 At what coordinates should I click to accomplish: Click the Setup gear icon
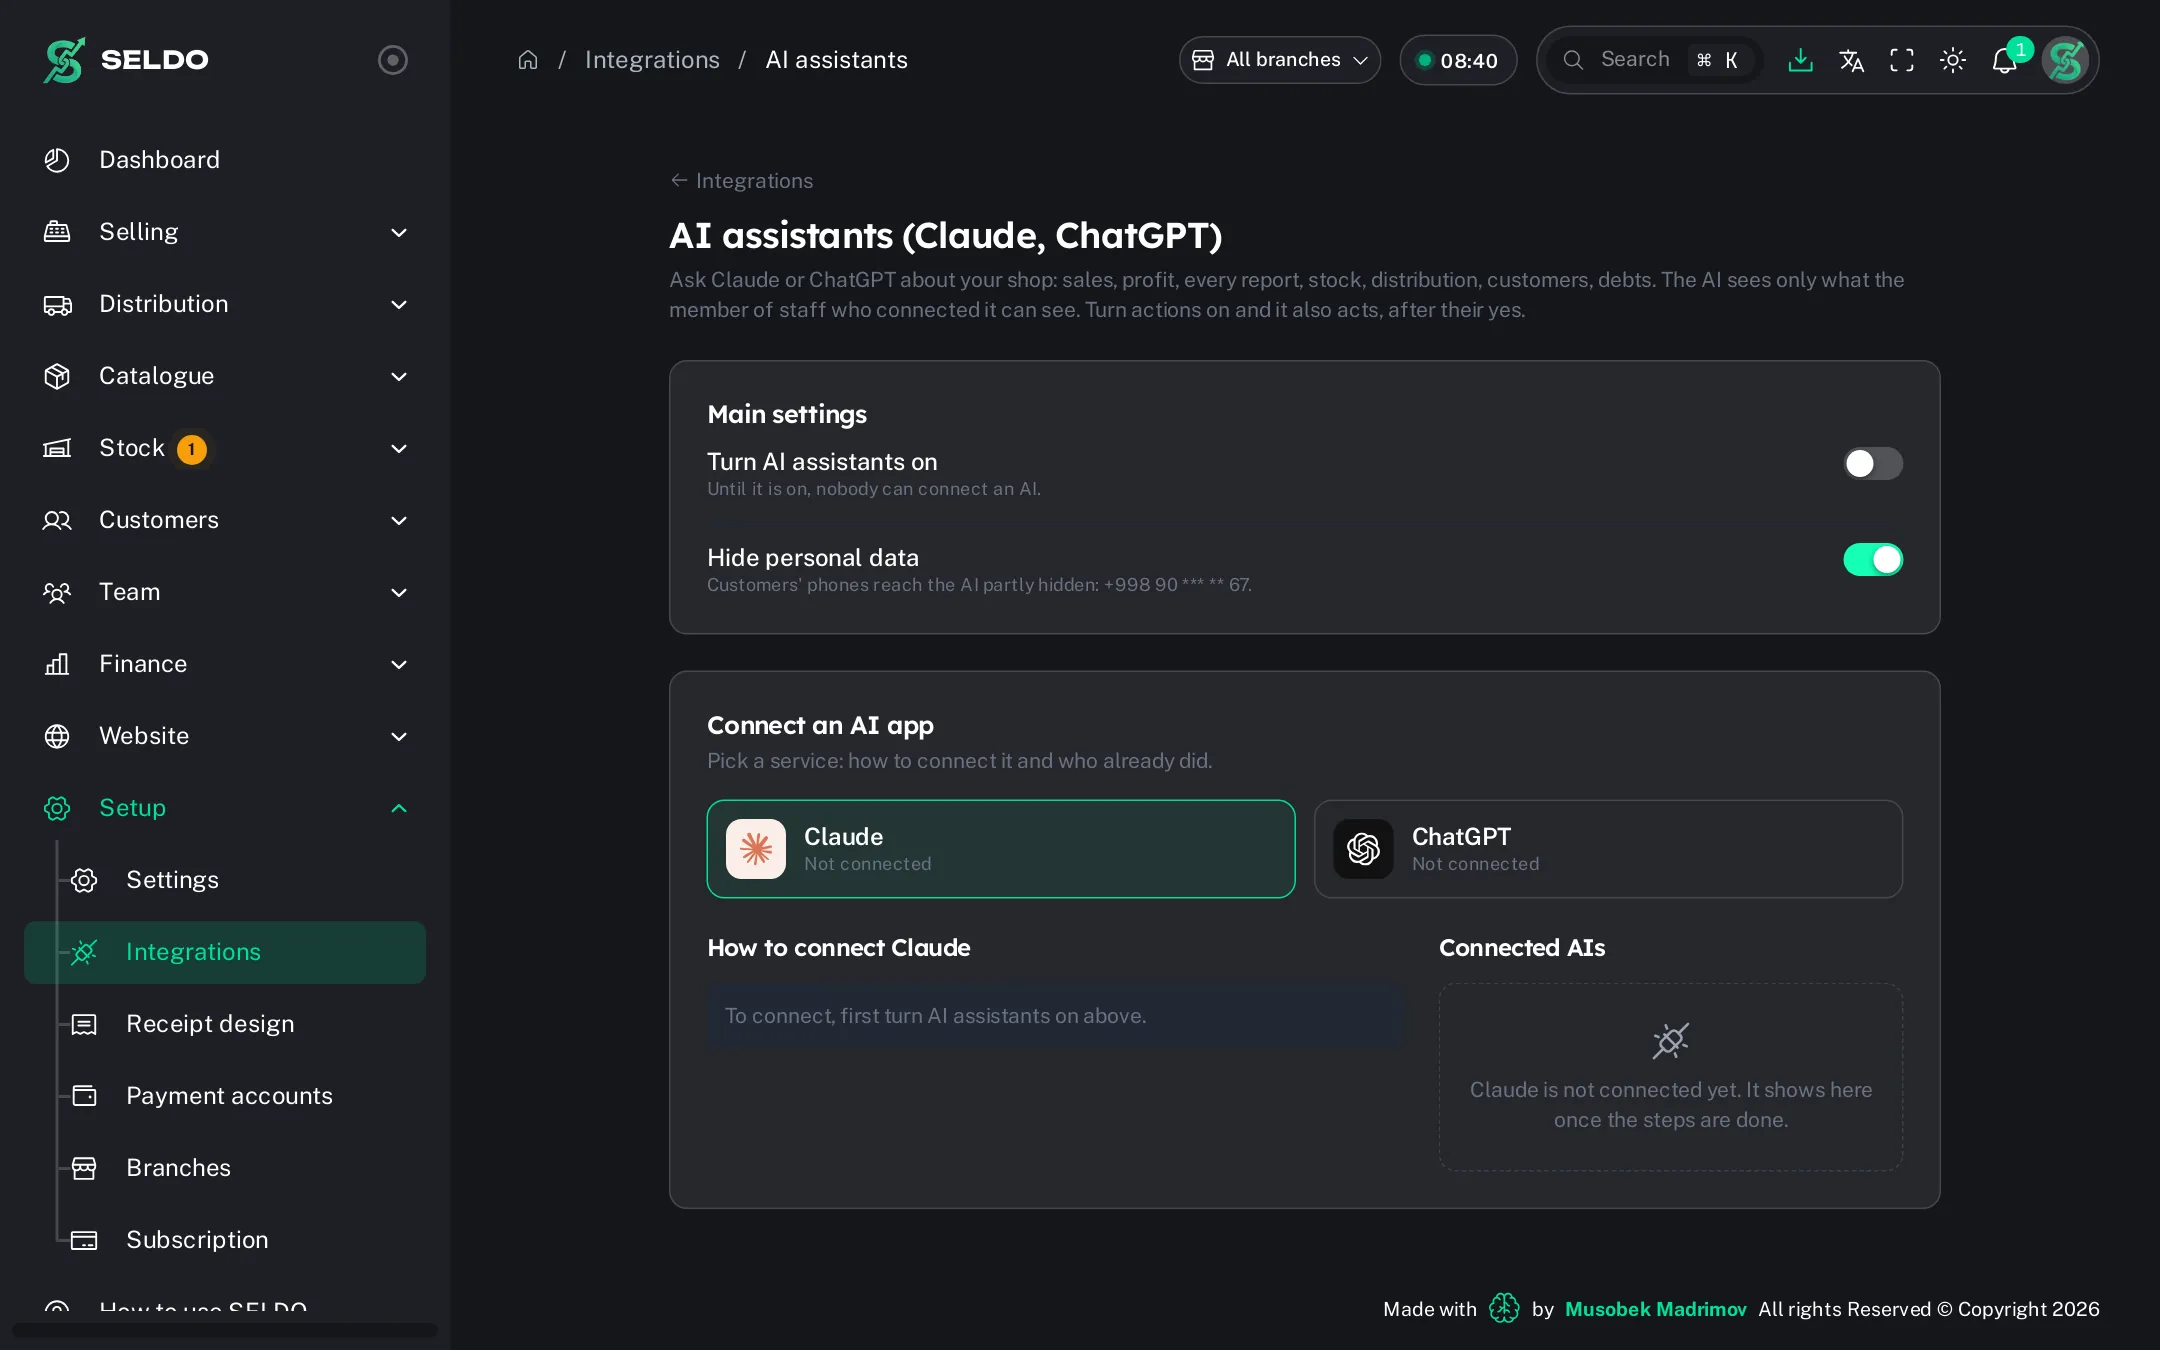57,808
